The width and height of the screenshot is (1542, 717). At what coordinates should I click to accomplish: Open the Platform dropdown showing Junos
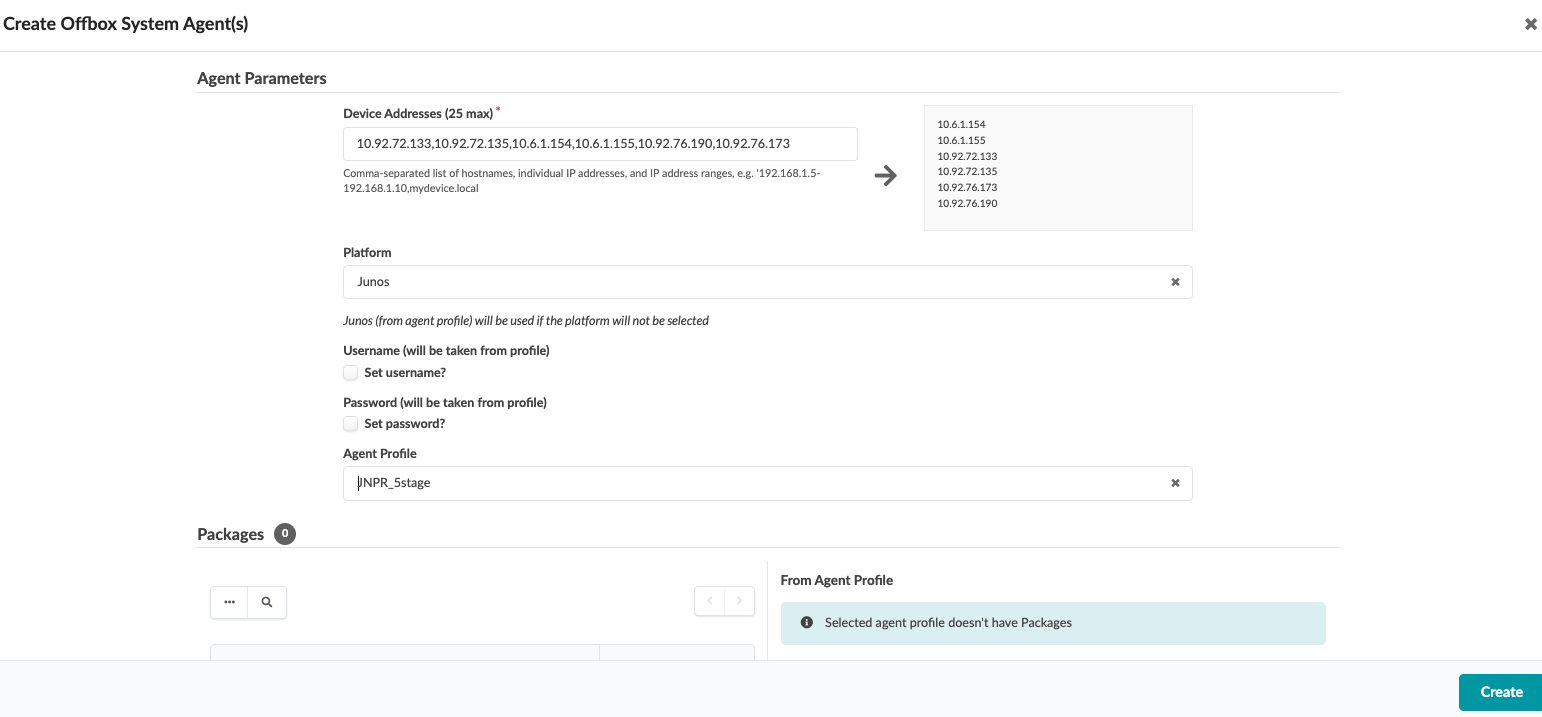pyautogui.click(x=750, y=282)
